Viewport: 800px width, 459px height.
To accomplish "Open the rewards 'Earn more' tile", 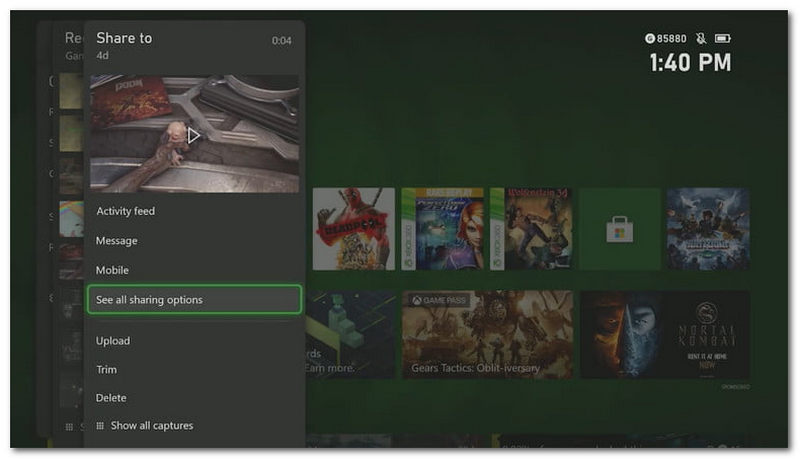I will click(x=351, y=335).
